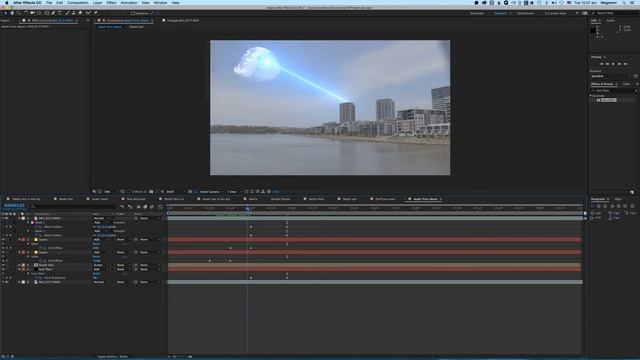This screenshot has height=360, width=640.
Task: Switch to the Library panel tab
Action: 627,84
